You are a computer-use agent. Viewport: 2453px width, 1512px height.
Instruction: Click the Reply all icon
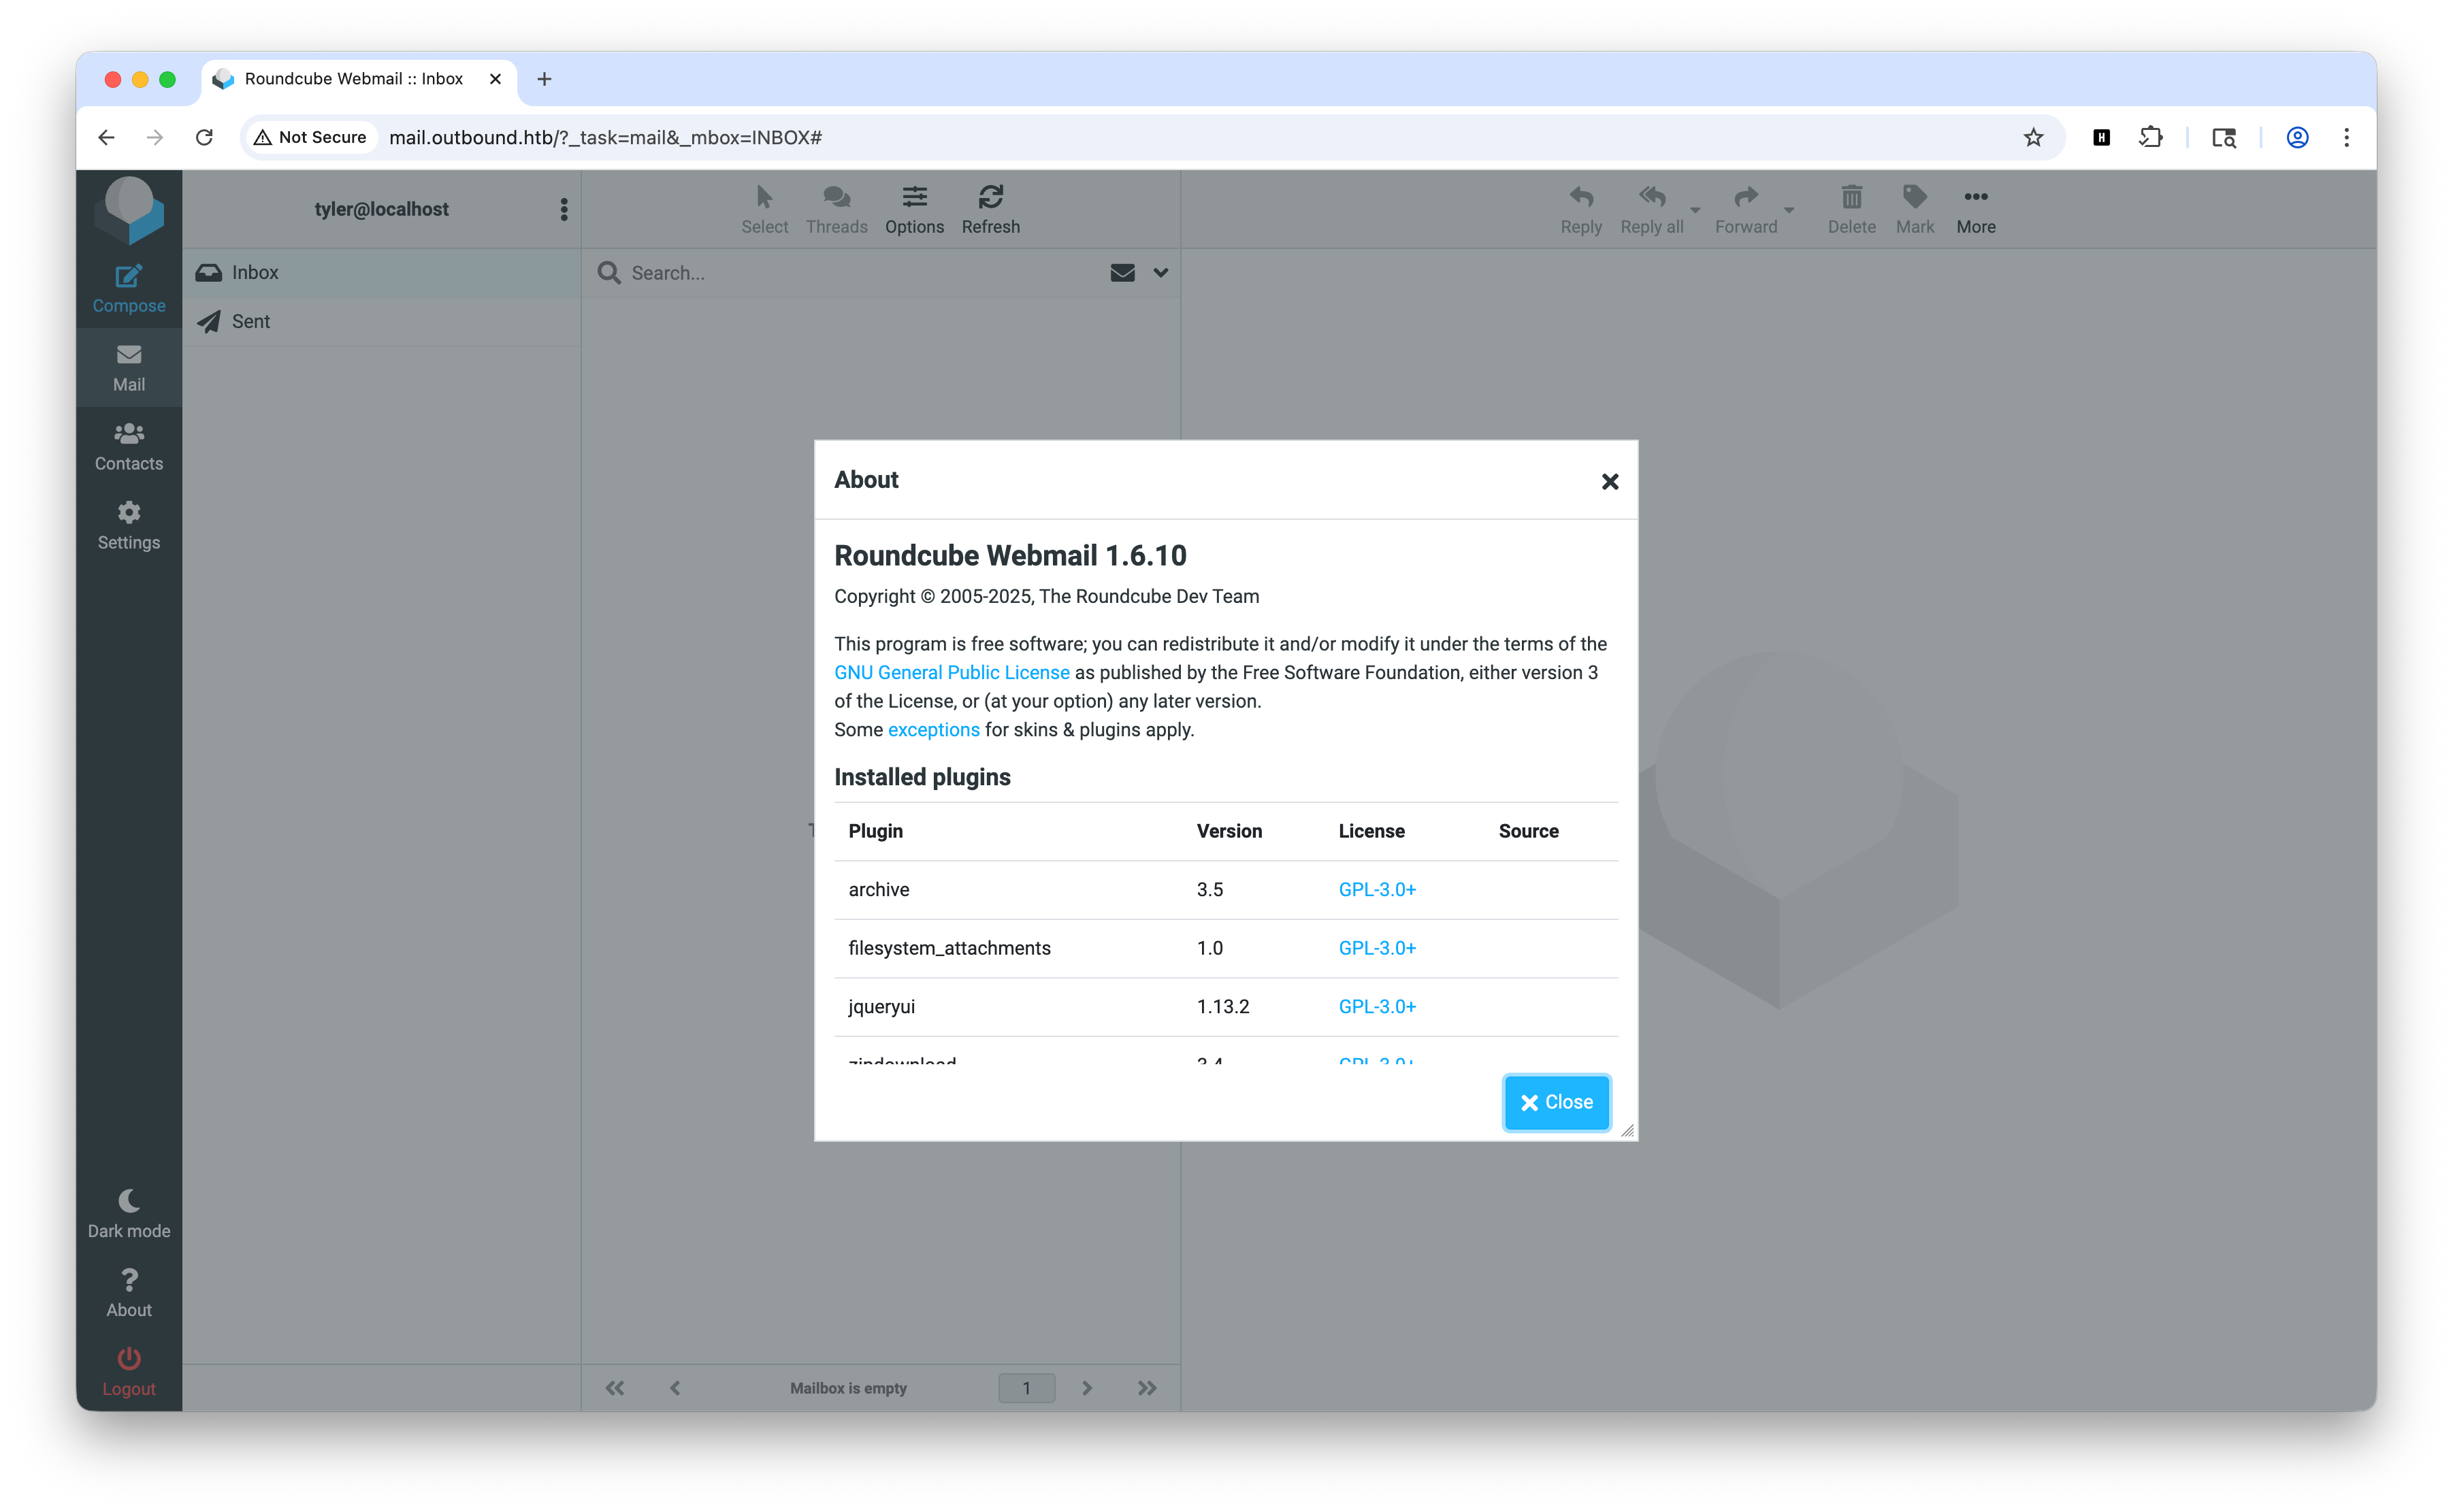(1652, 196)
